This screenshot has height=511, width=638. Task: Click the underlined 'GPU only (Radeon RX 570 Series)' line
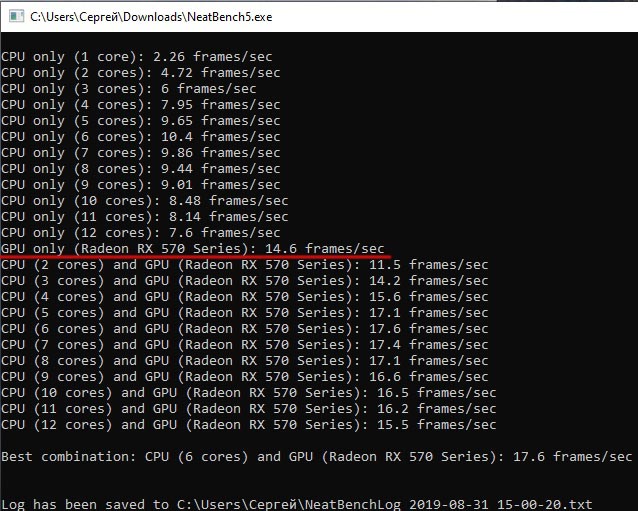(x=193, y=249)
